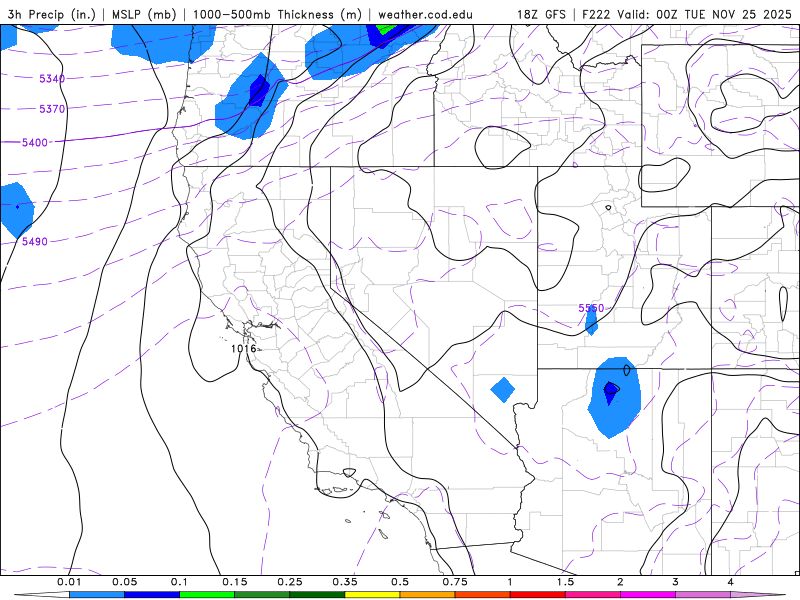
Task: Click the legend value 3
Action: [676, 582]
